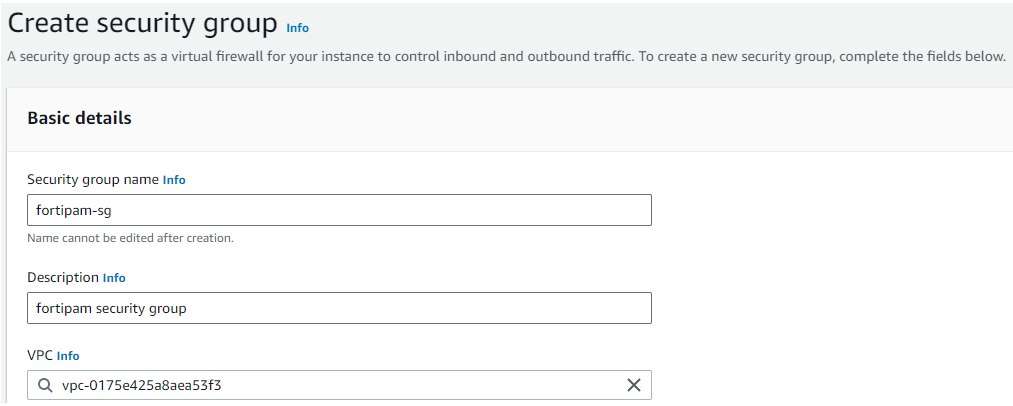Click 'Name cannot be edited after creation' hint
The image size is (1013, 406).
130,238
